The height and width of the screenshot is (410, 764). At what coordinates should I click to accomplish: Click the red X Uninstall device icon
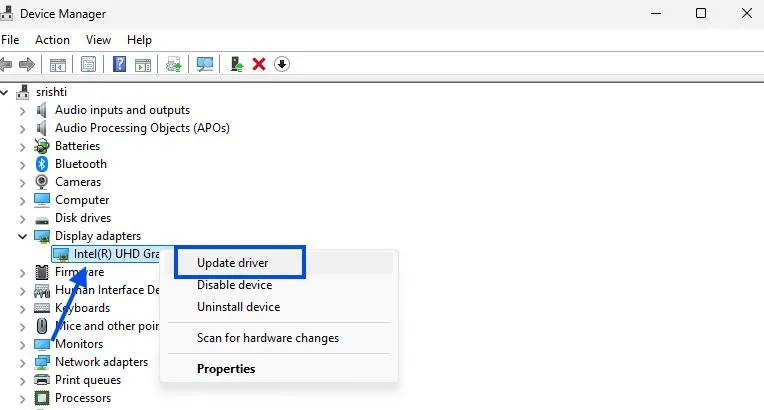pyautogui.click(x=259, y=64)
